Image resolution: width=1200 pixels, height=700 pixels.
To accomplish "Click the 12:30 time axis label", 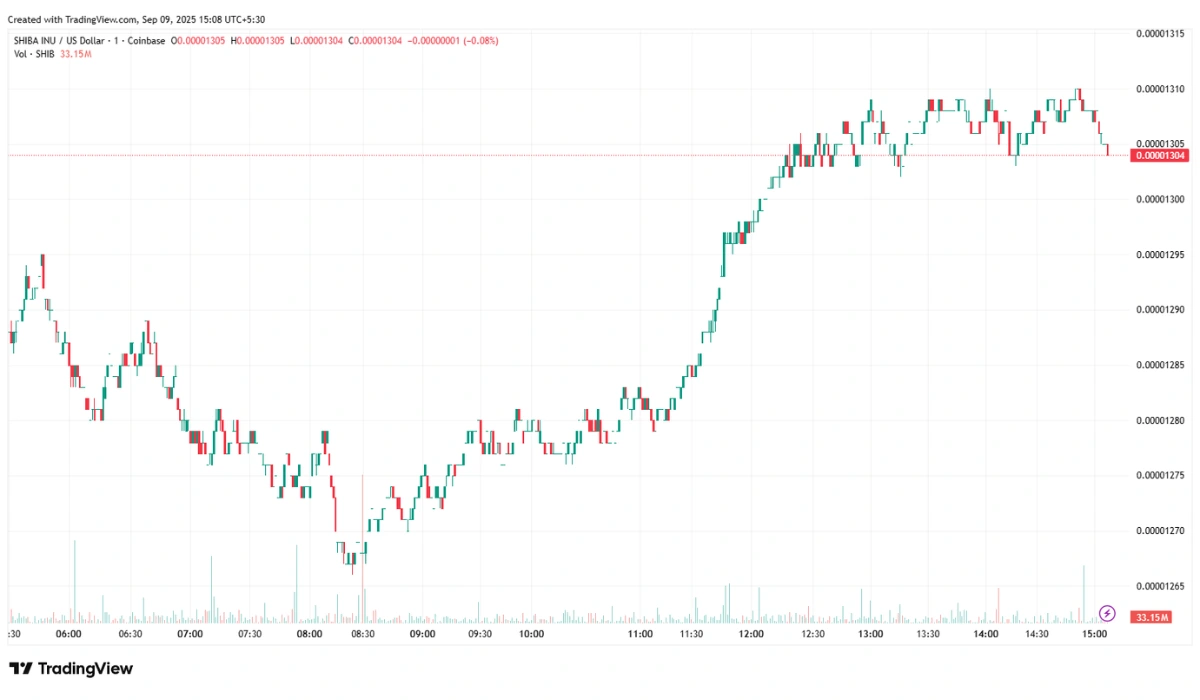I will [811, 634].
